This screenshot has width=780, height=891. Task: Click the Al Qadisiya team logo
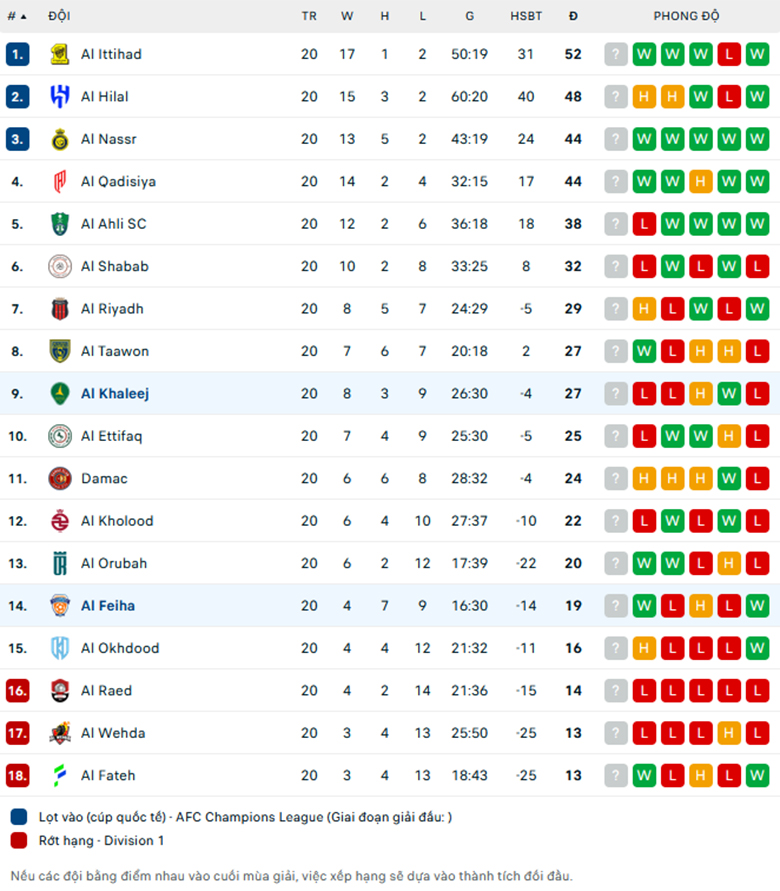coord(60,181)
